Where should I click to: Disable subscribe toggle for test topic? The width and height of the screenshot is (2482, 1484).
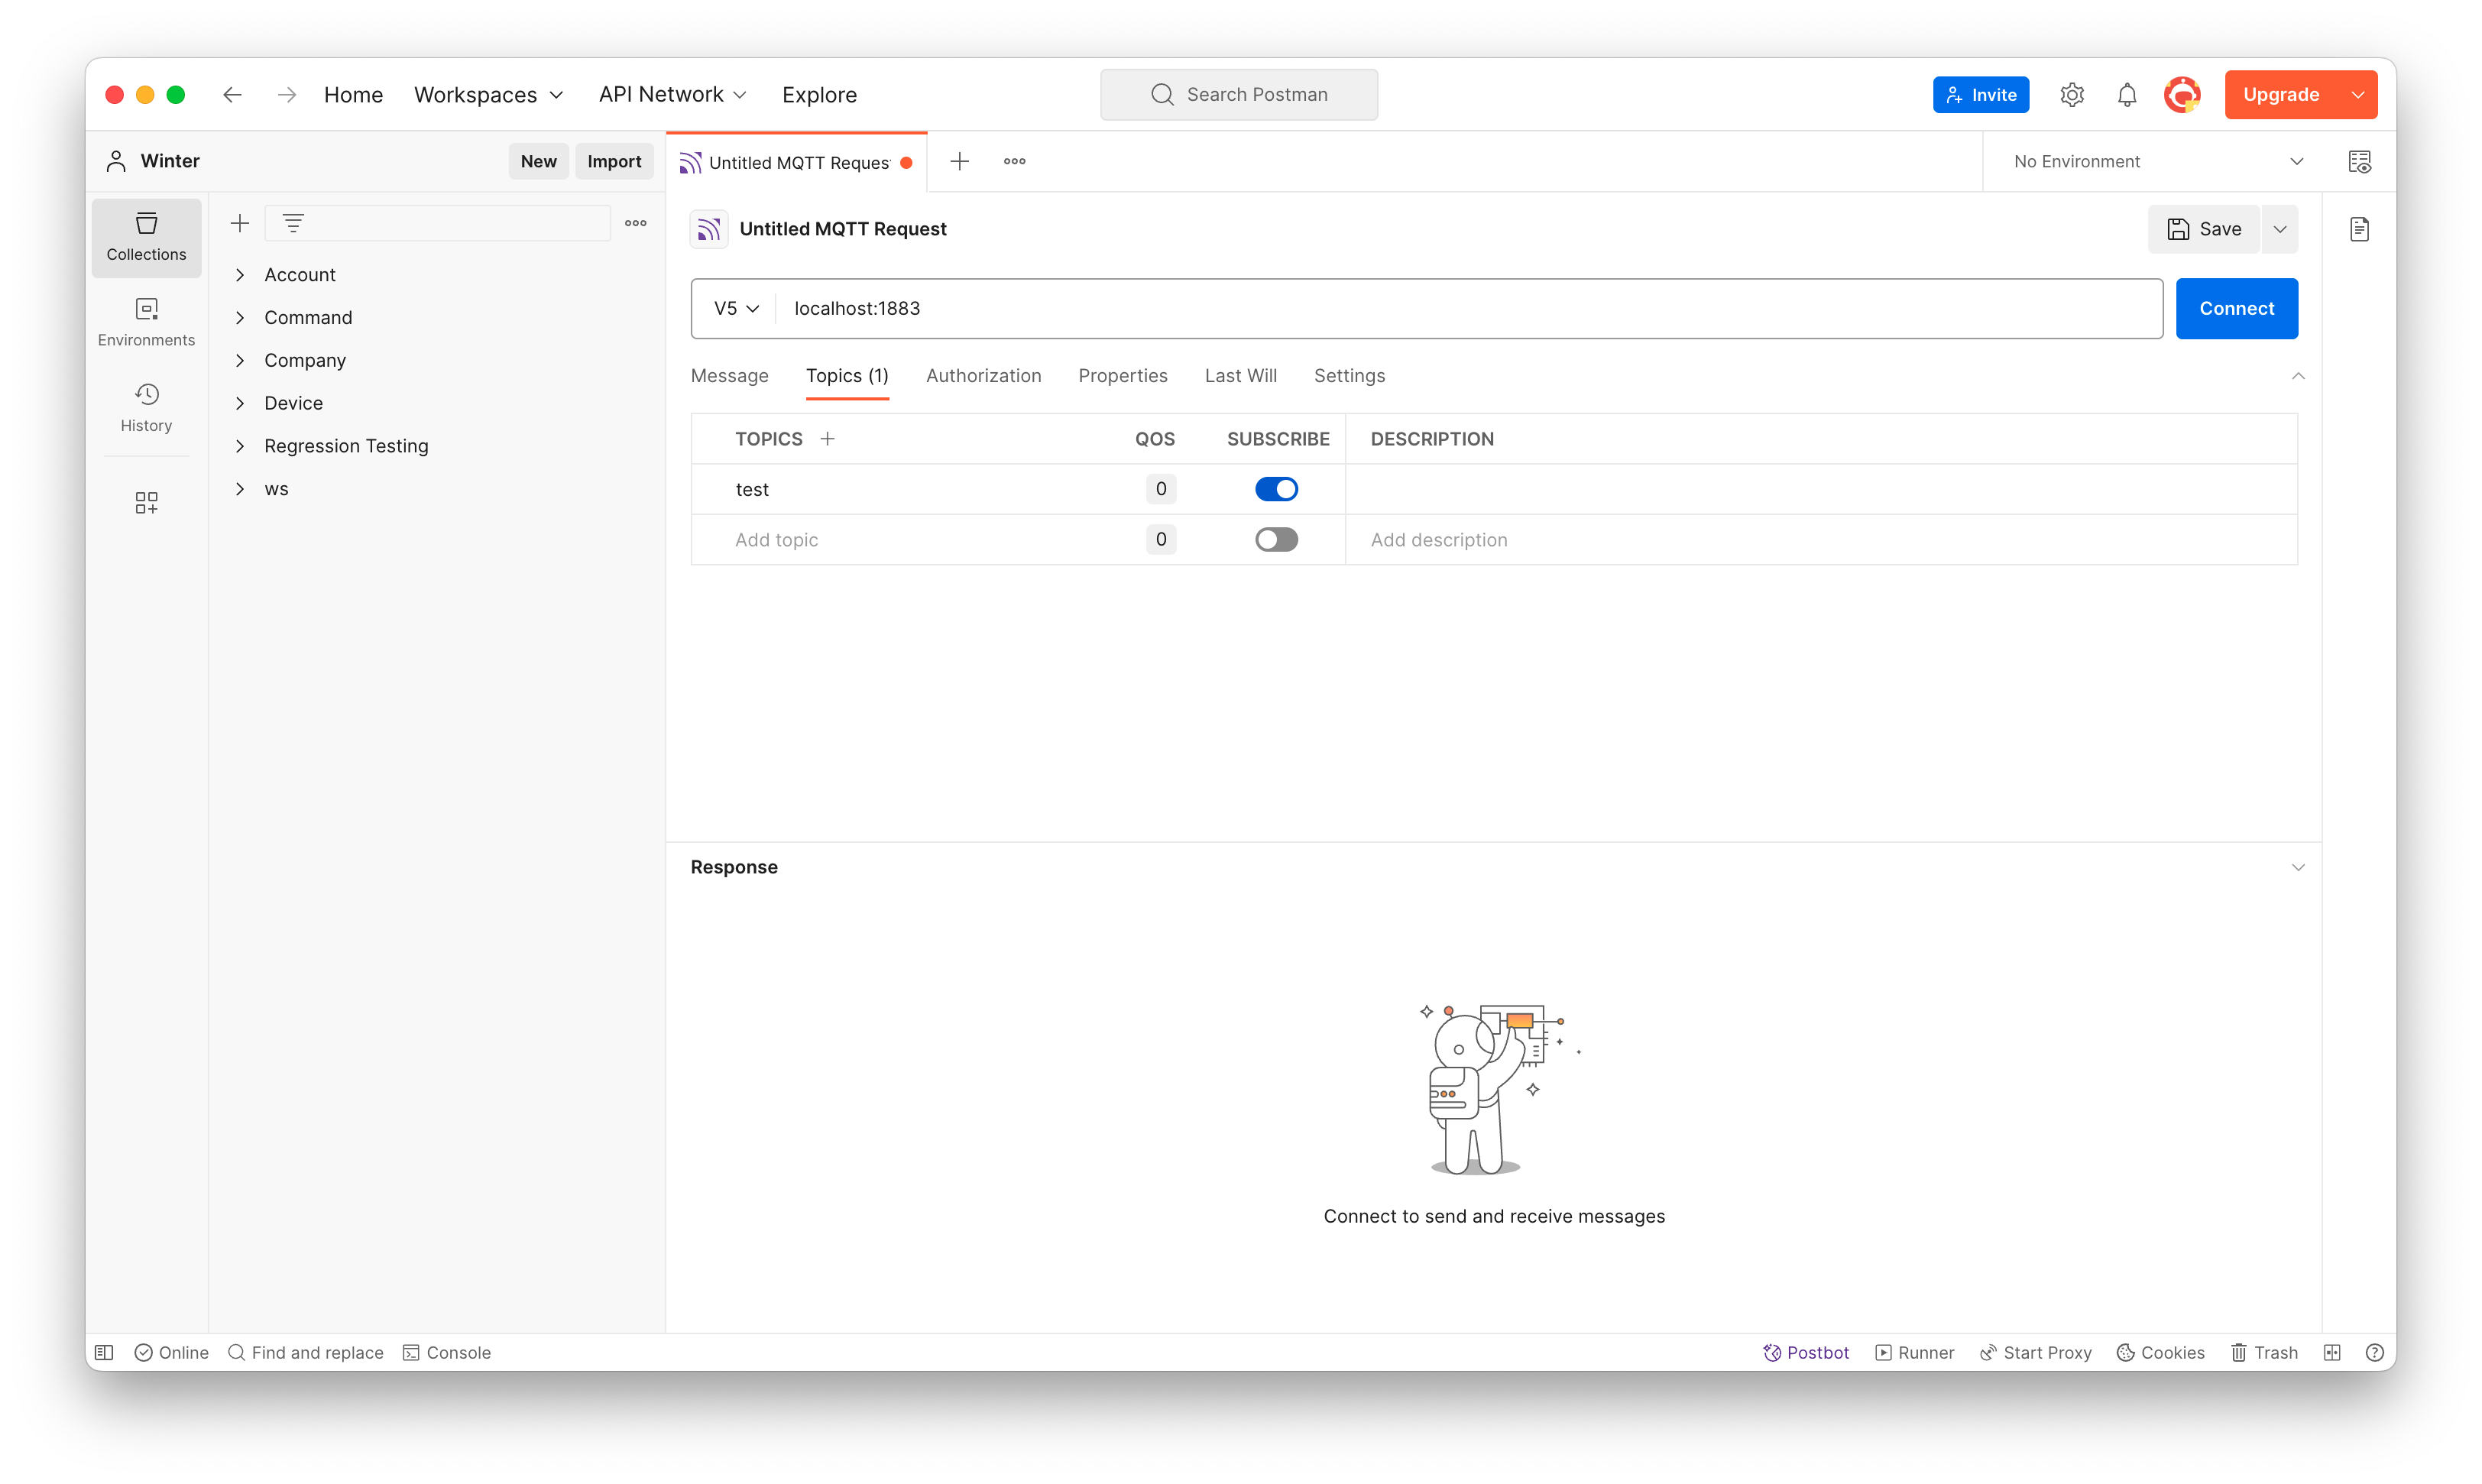coord(1276,489)
